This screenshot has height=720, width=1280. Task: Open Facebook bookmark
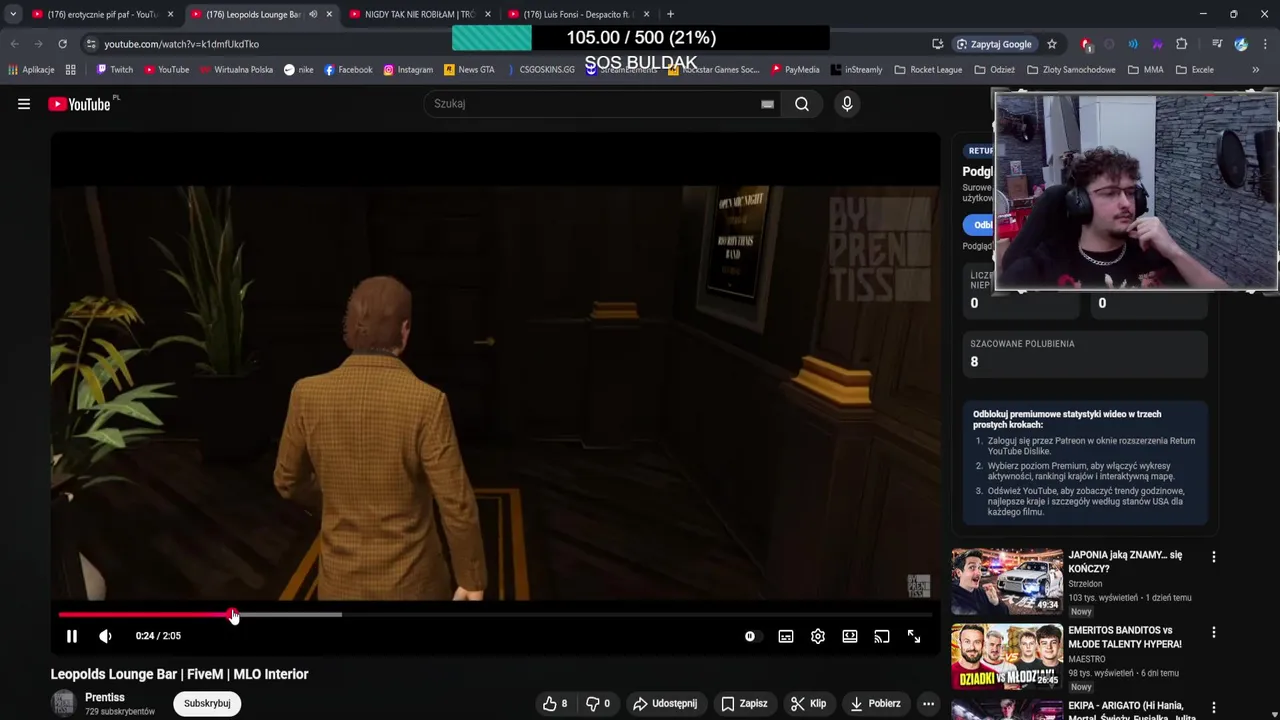point(348,70)
